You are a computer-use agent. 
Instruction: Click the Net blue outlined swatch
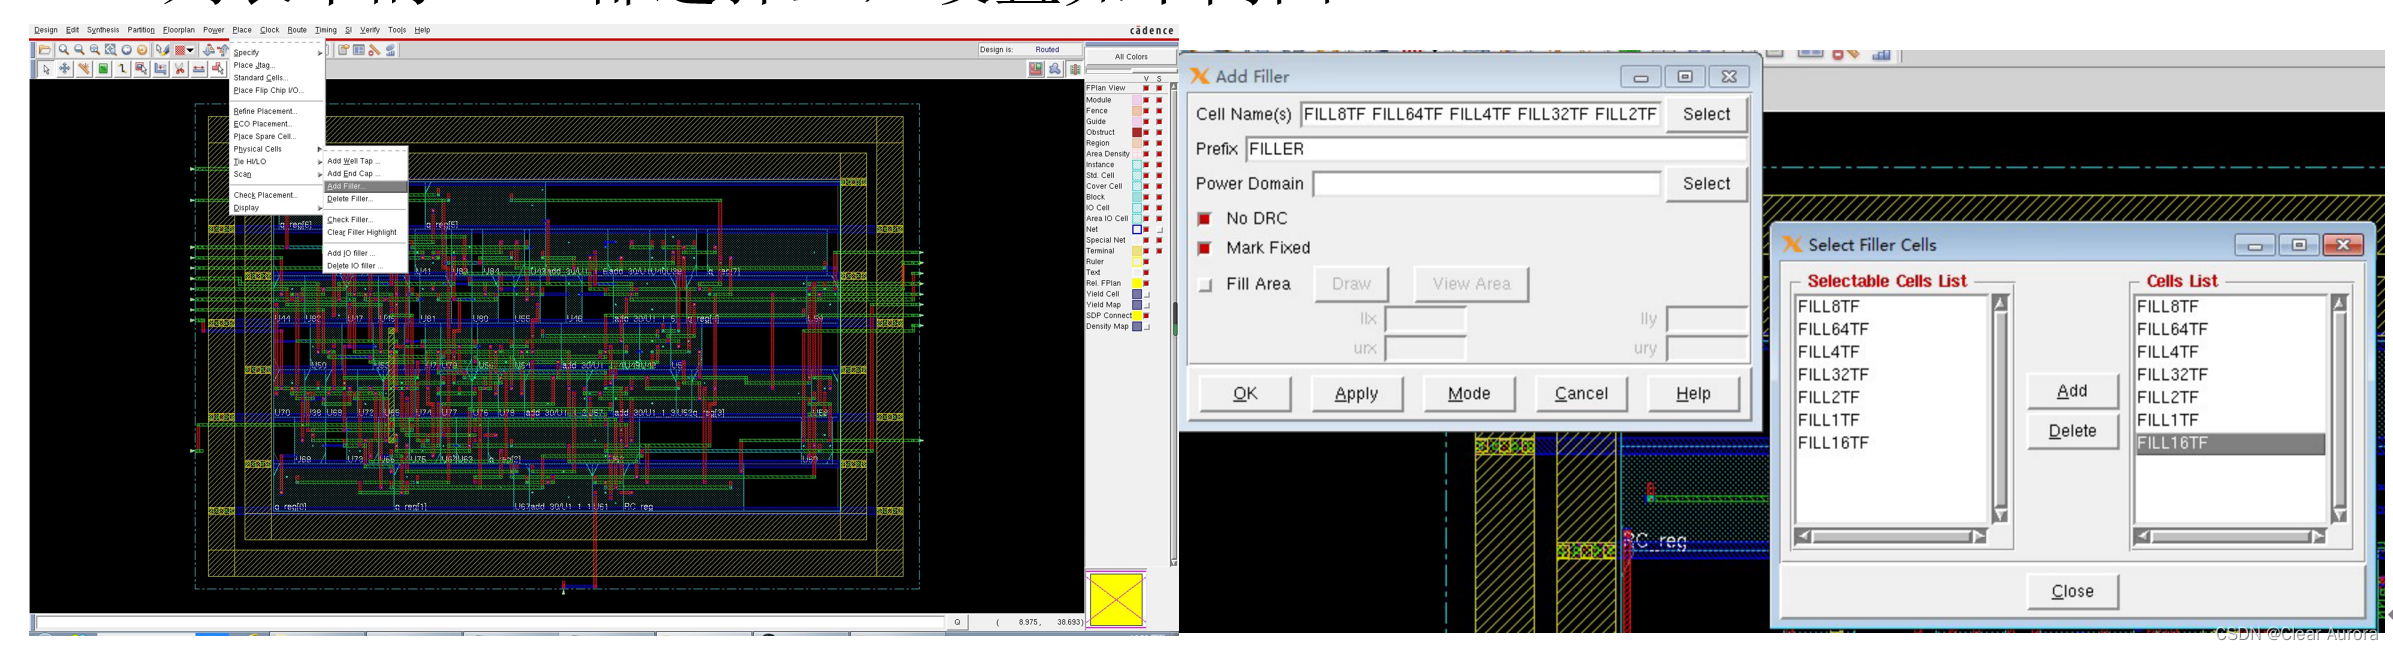(1137, 230)
